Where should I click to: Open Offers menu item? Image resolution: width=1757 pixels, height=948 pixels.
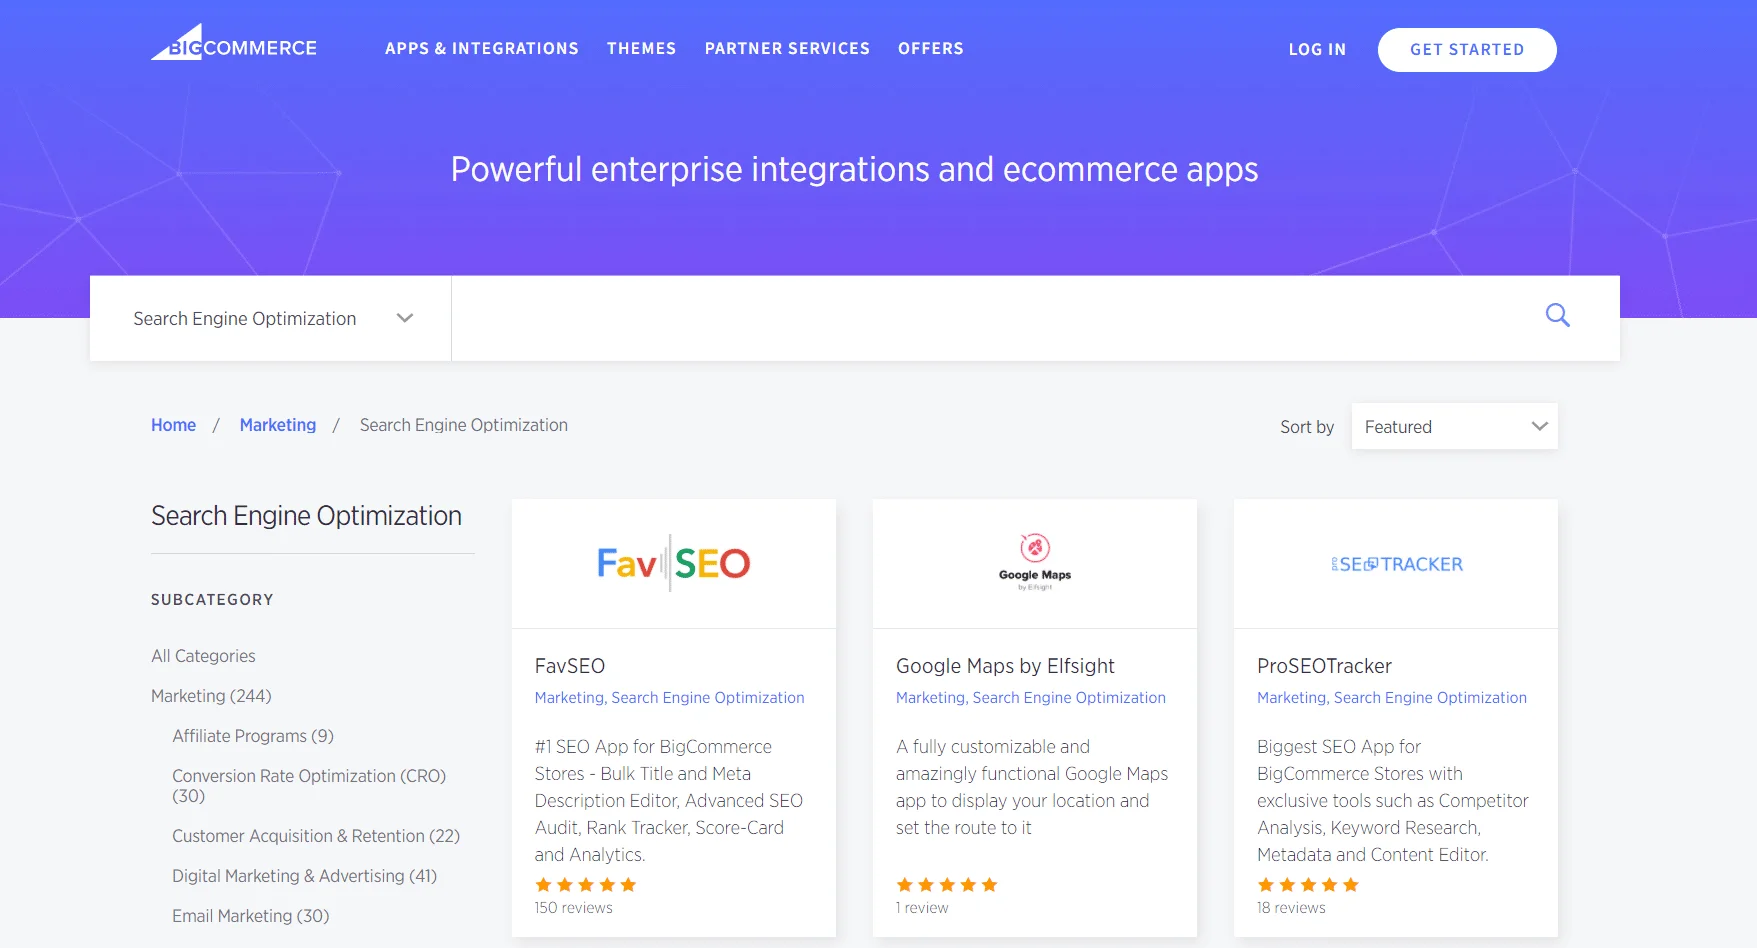point(930,48)
